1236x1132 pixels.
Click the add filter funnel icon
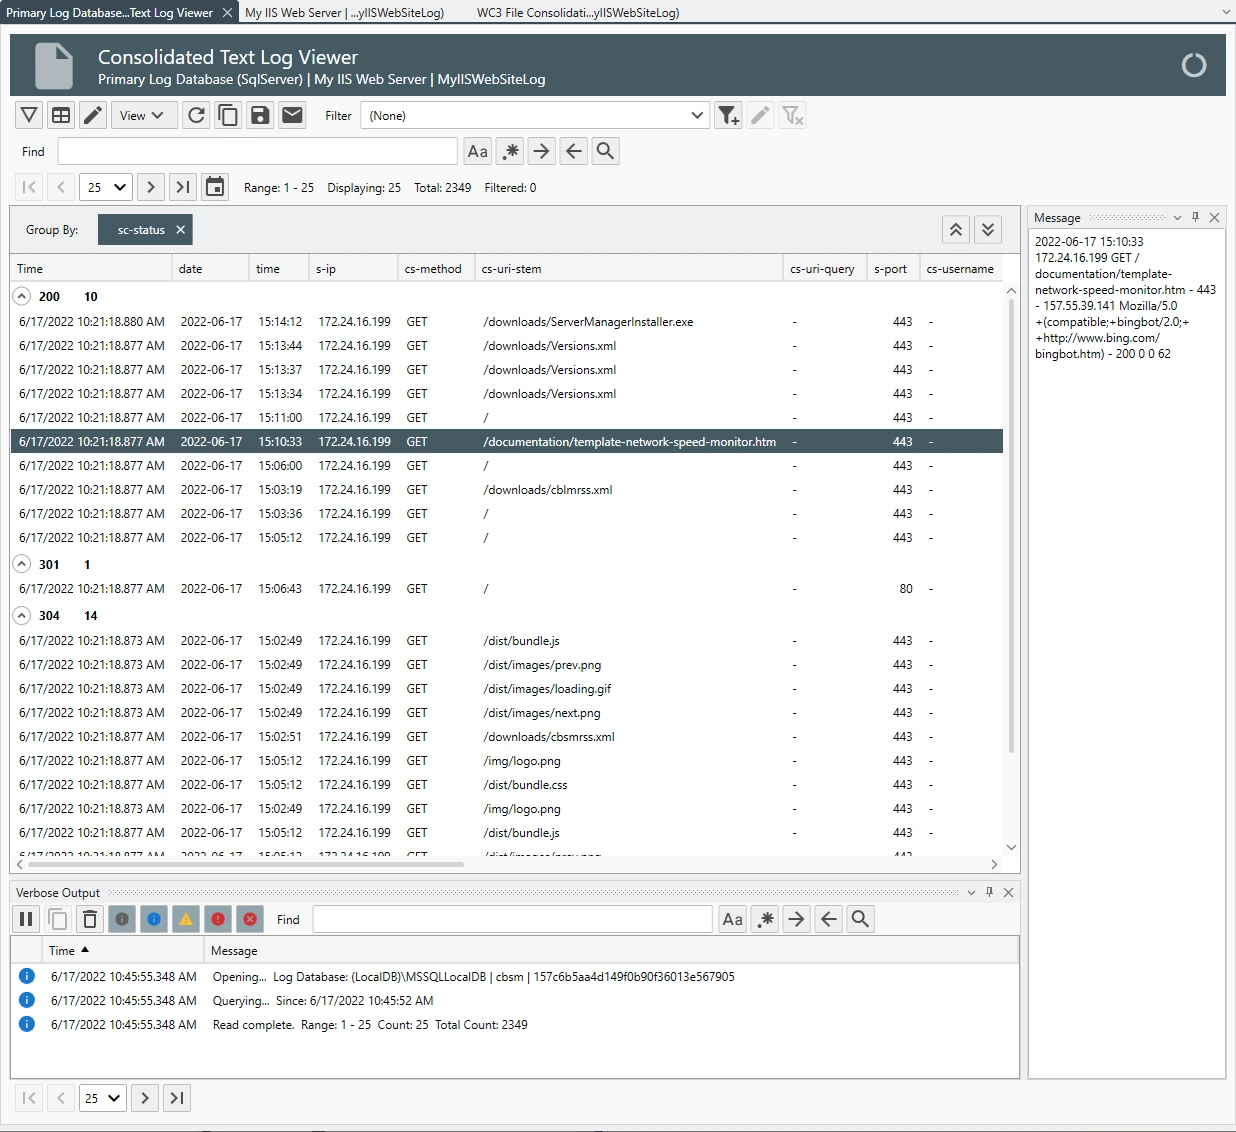coord(728,116)
